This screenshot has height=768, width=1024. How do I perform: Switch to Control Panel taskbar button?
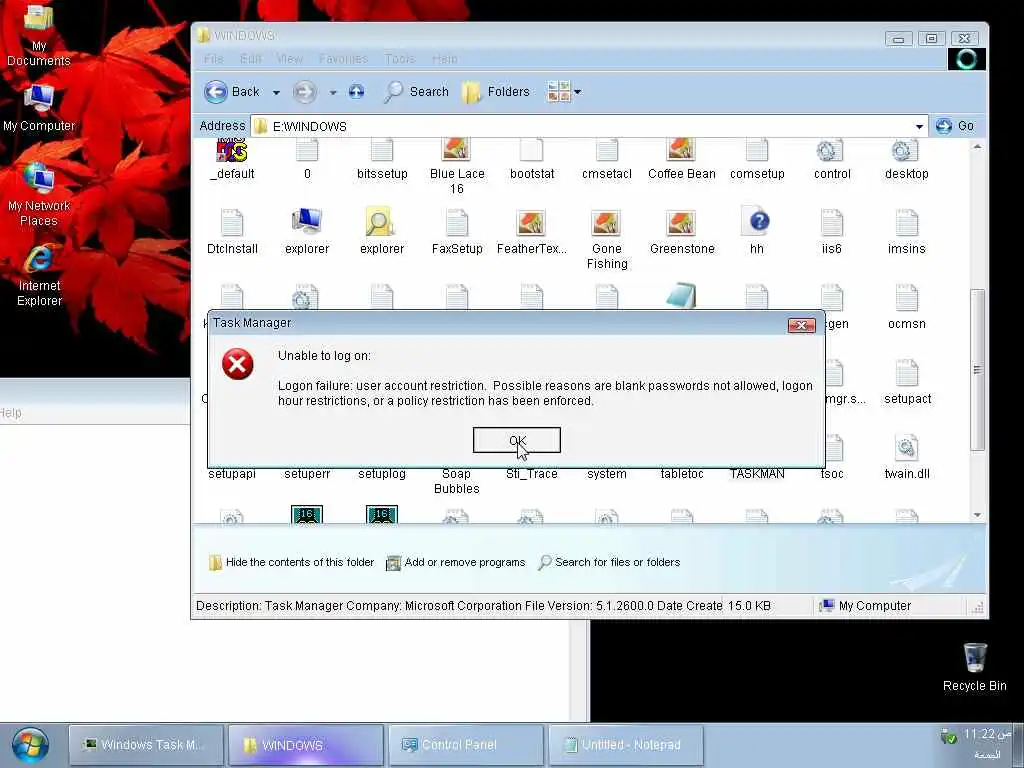coord(466,745)
